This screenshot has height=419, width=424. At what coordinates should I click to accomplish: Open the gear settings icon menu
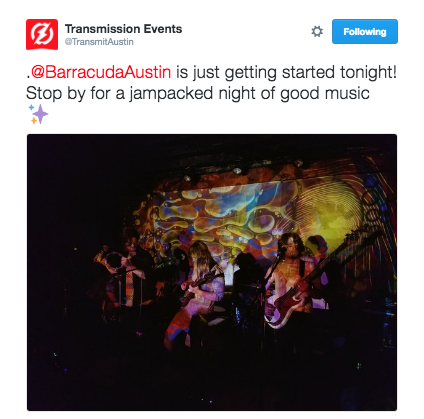[x=317, y=32]
